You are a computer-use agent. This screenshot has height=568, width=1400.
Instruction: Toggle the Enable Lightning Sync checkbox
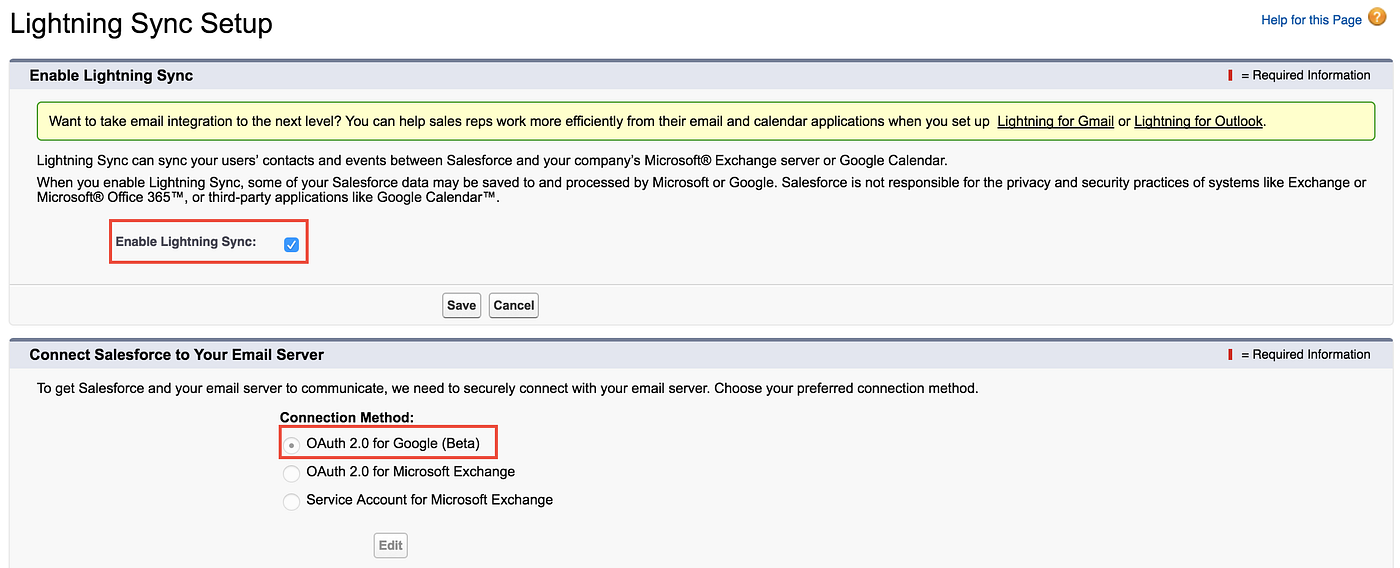[x=291, y=244]
